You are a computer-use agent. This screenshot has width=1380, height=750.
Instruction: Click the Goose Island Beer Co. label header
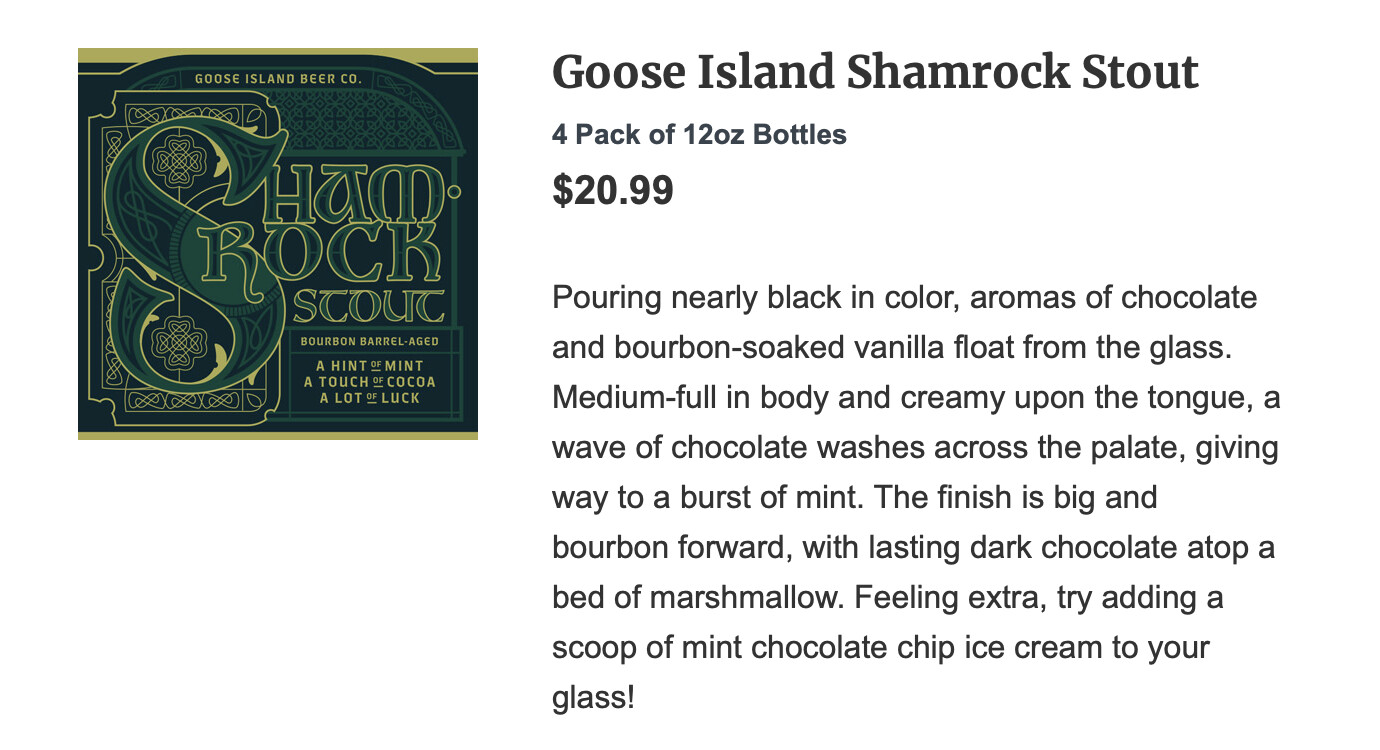tap(278, 79)
